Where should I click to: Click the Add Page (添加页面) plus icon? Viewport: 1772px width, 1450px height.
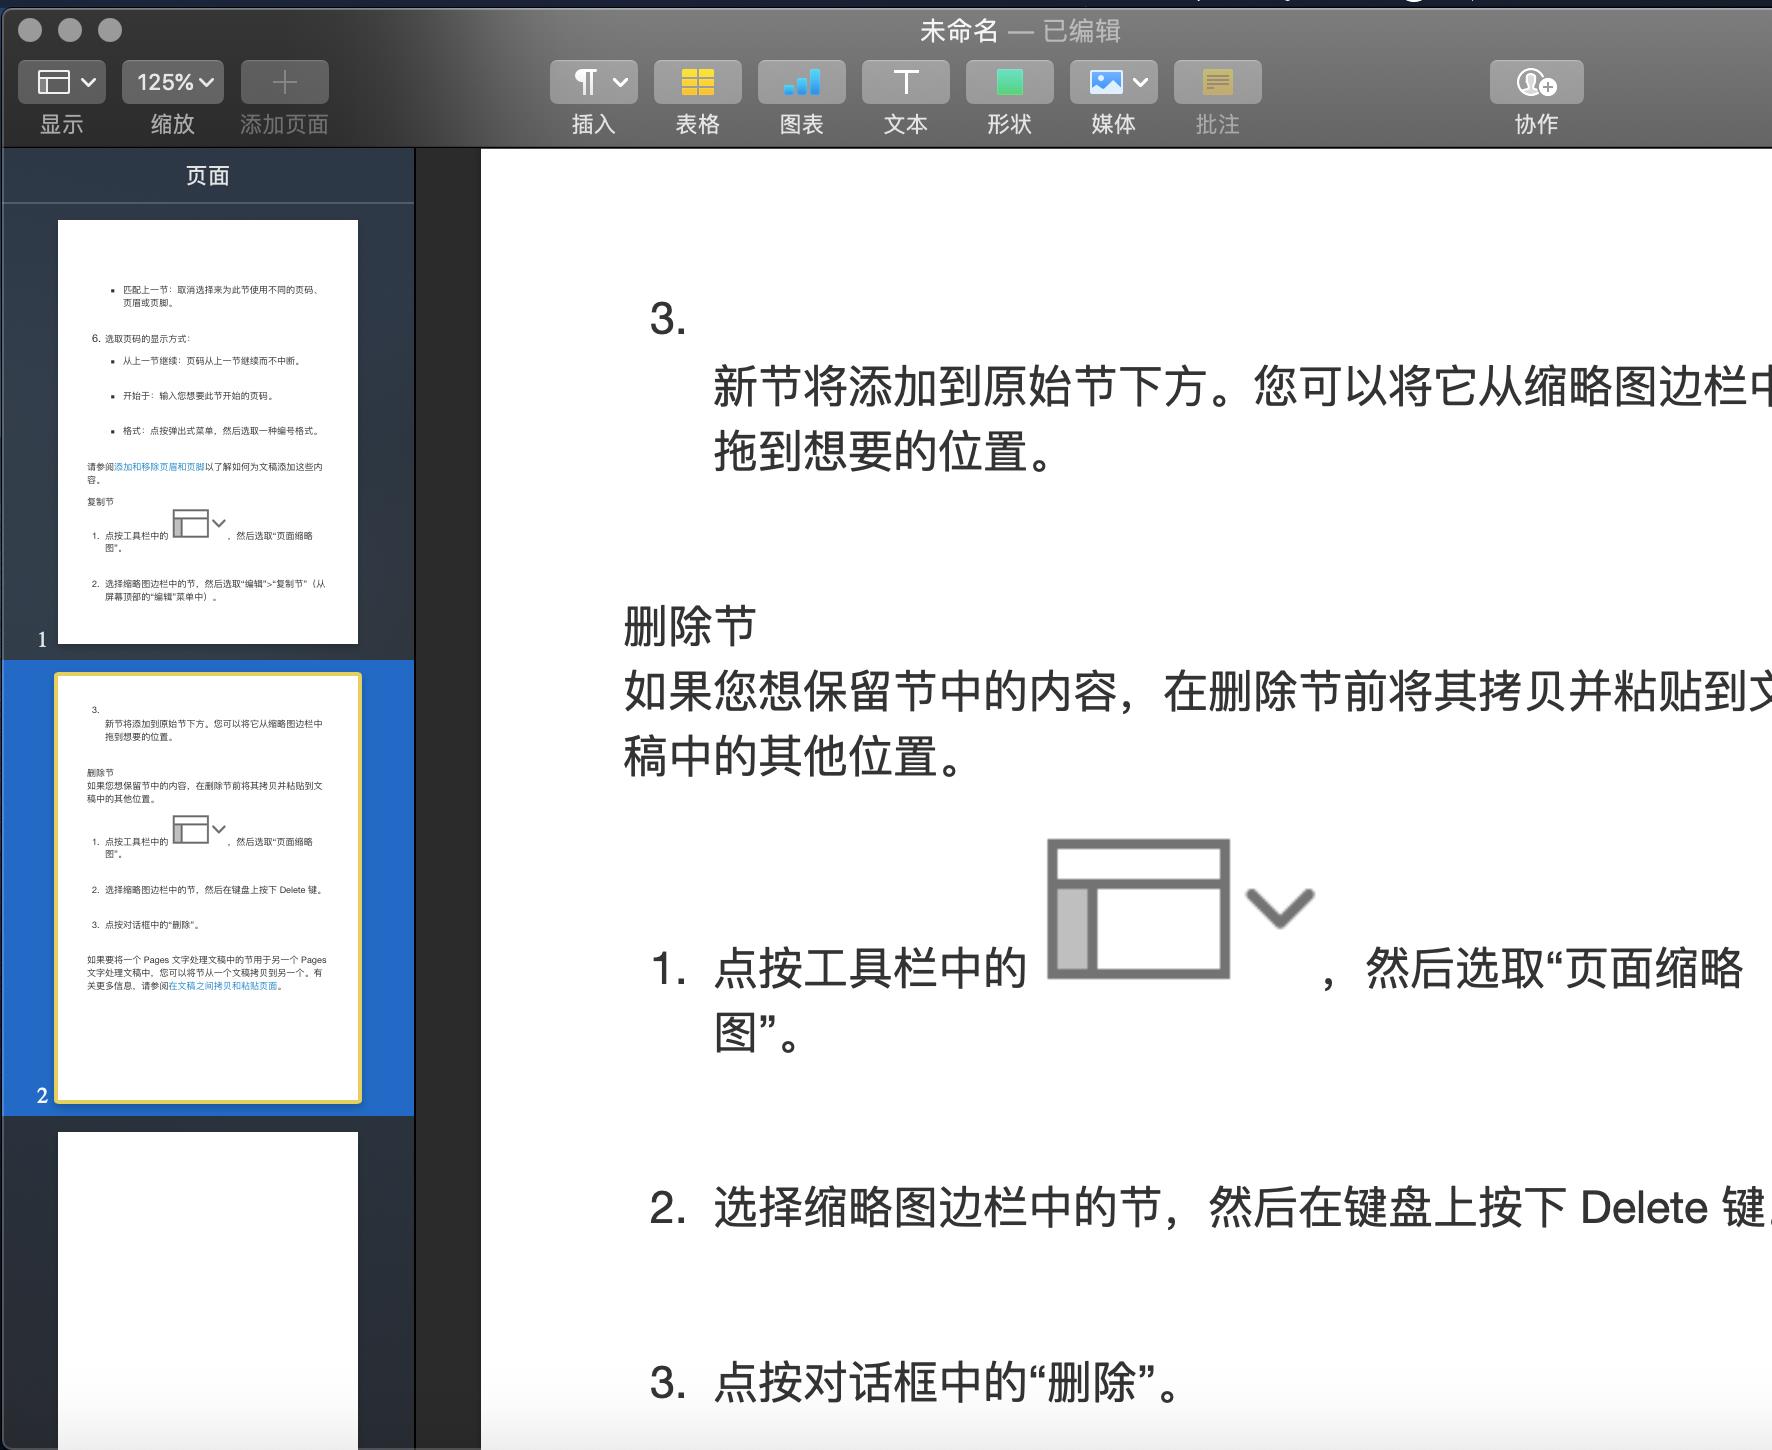tap(284, 82)
